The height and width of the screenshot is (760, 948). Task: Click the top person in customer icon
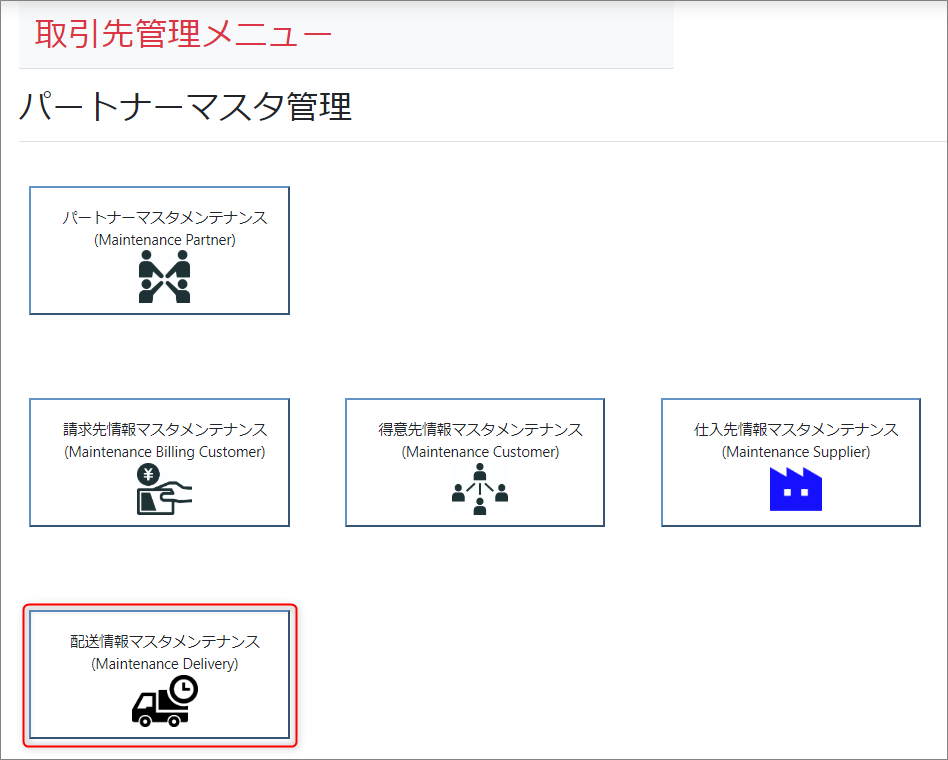(x=480, y=470)
